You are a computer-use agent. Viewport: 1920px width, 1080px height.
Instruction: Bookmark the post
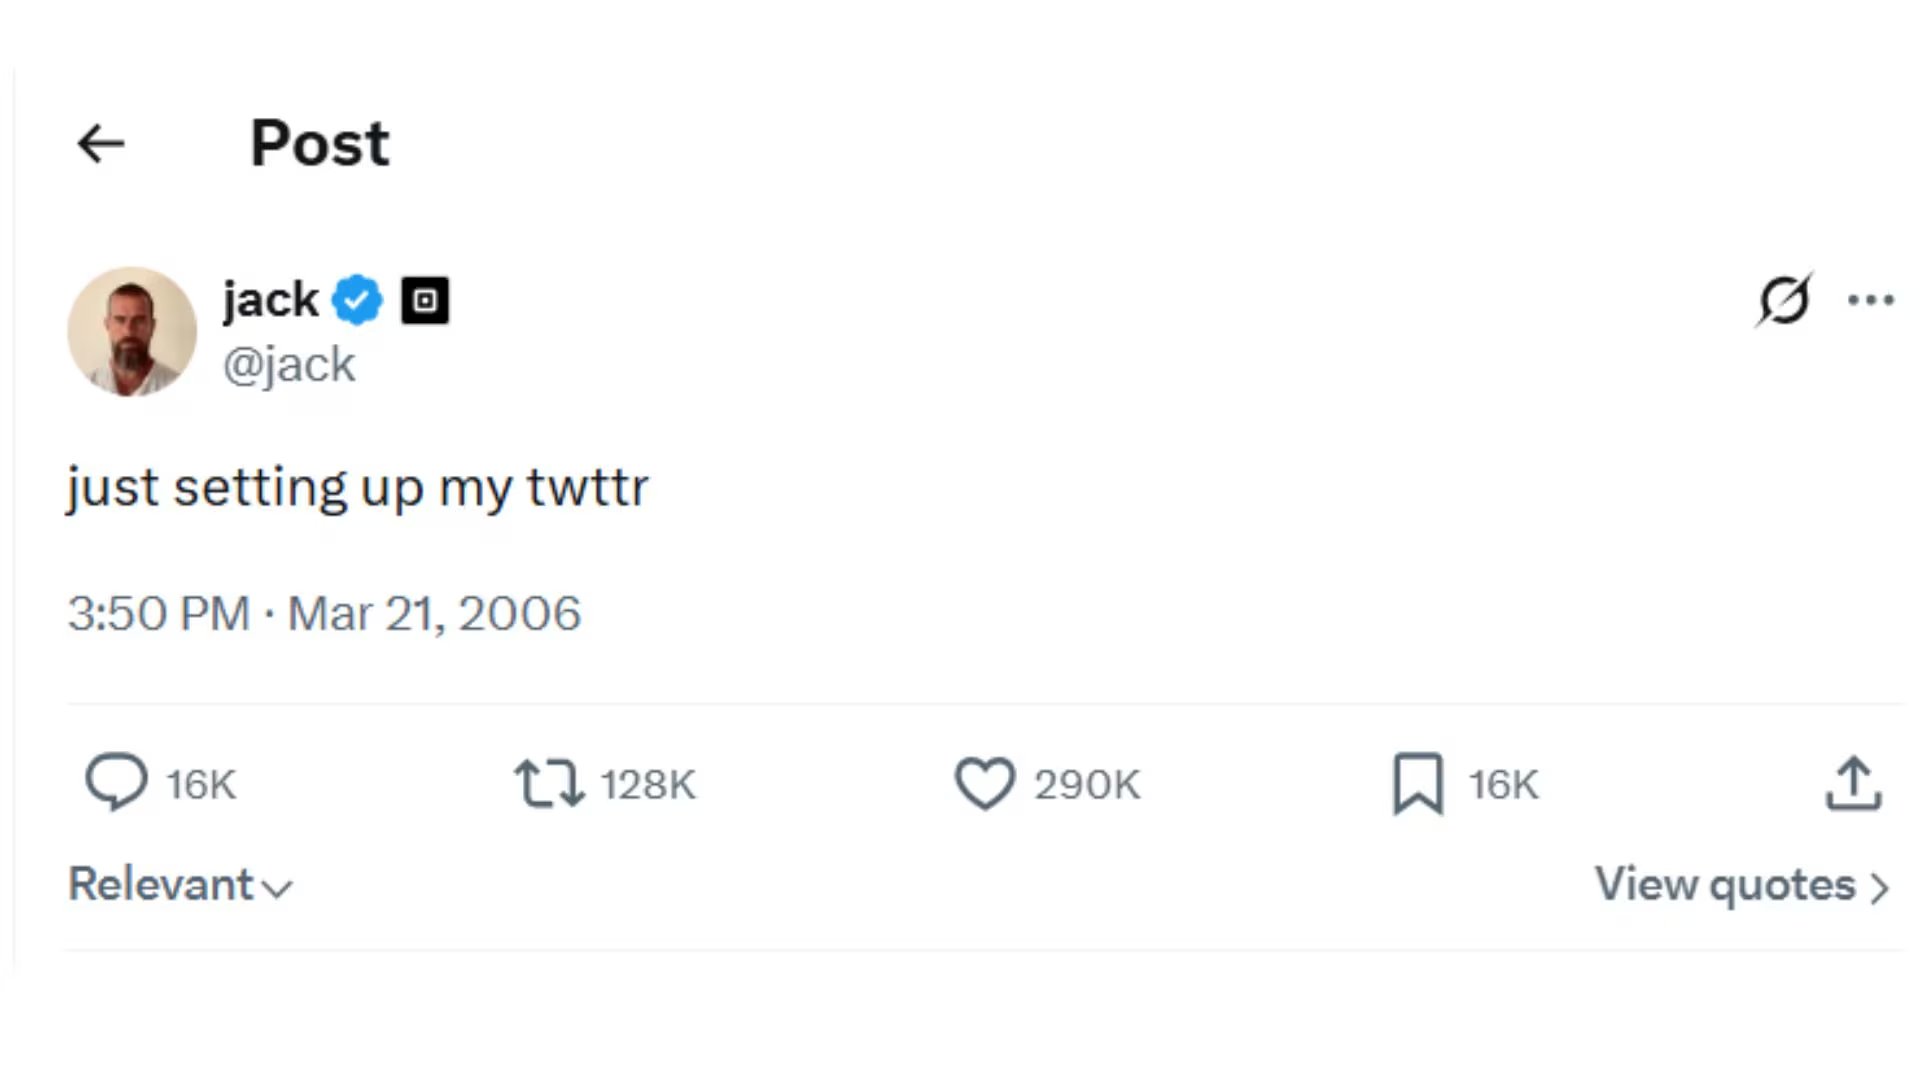pos(1418,783)
